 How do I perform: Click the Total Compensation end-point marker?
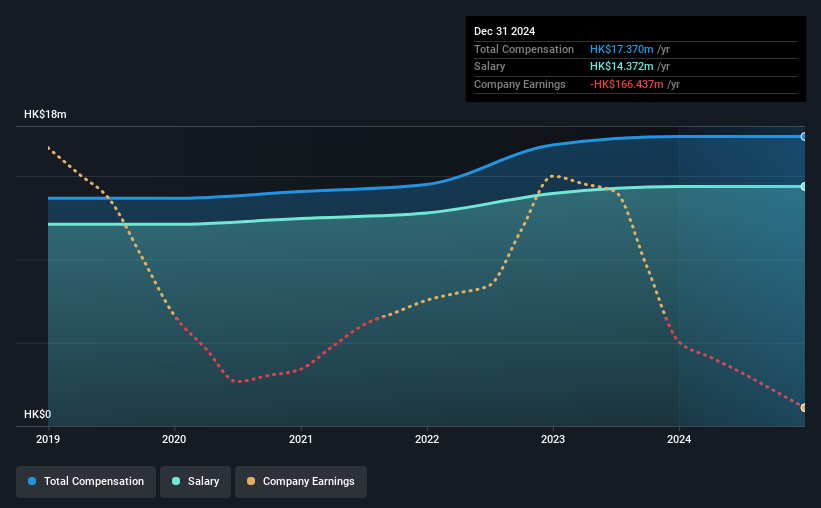pos(804,137)
